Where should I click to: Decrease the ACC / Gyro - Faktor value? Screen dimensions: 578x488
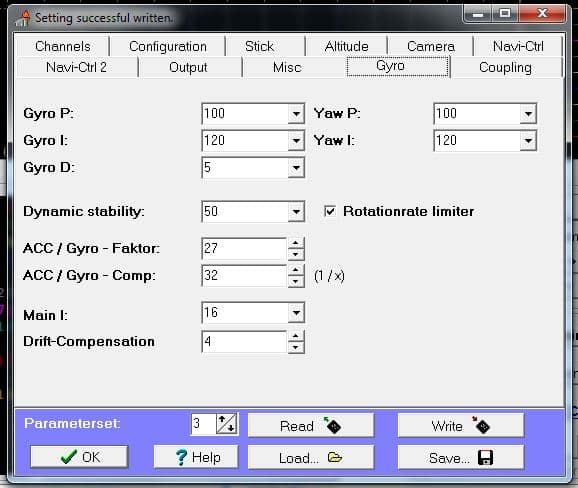tap(296, 254)
